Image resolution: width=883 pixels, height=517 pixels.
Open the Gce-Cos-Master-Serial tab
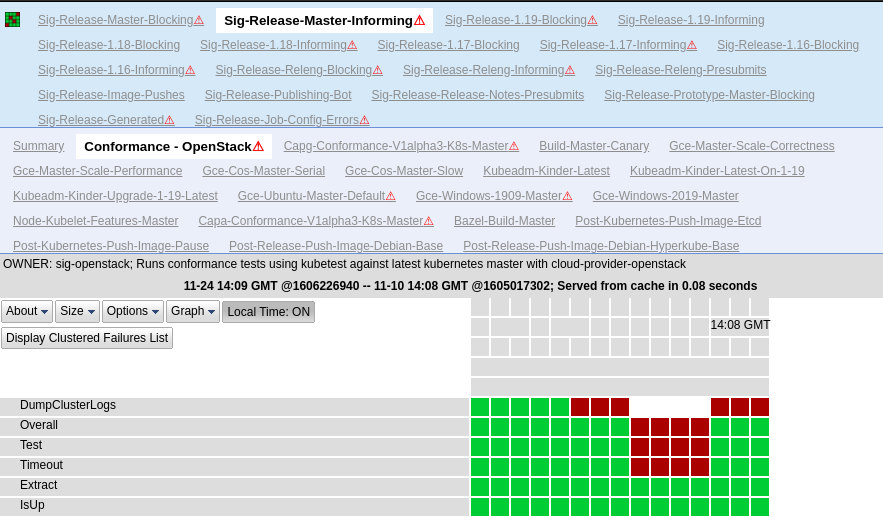264,171
